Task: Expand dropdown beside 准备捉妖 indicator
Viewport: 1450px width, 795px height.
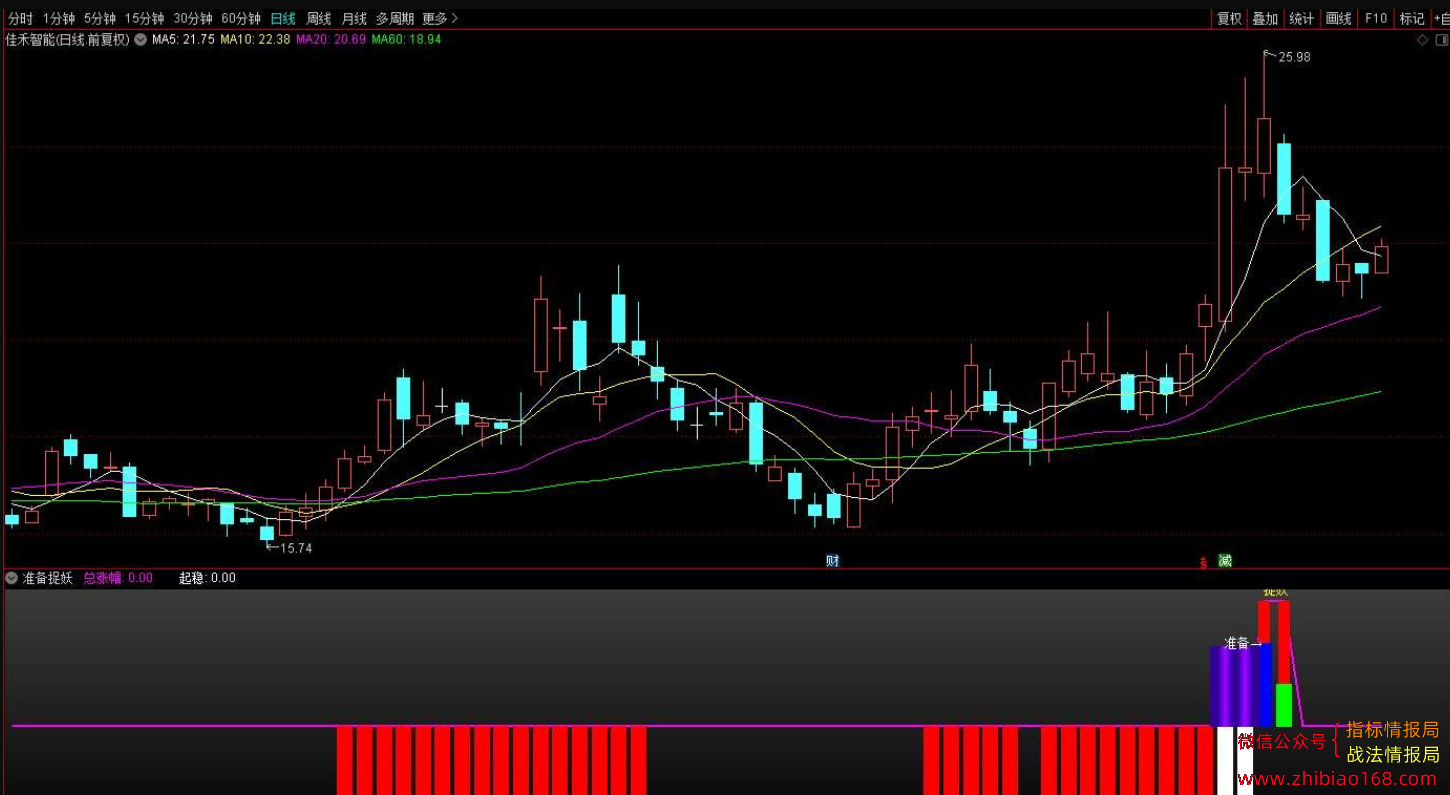Action: (11, 578)
